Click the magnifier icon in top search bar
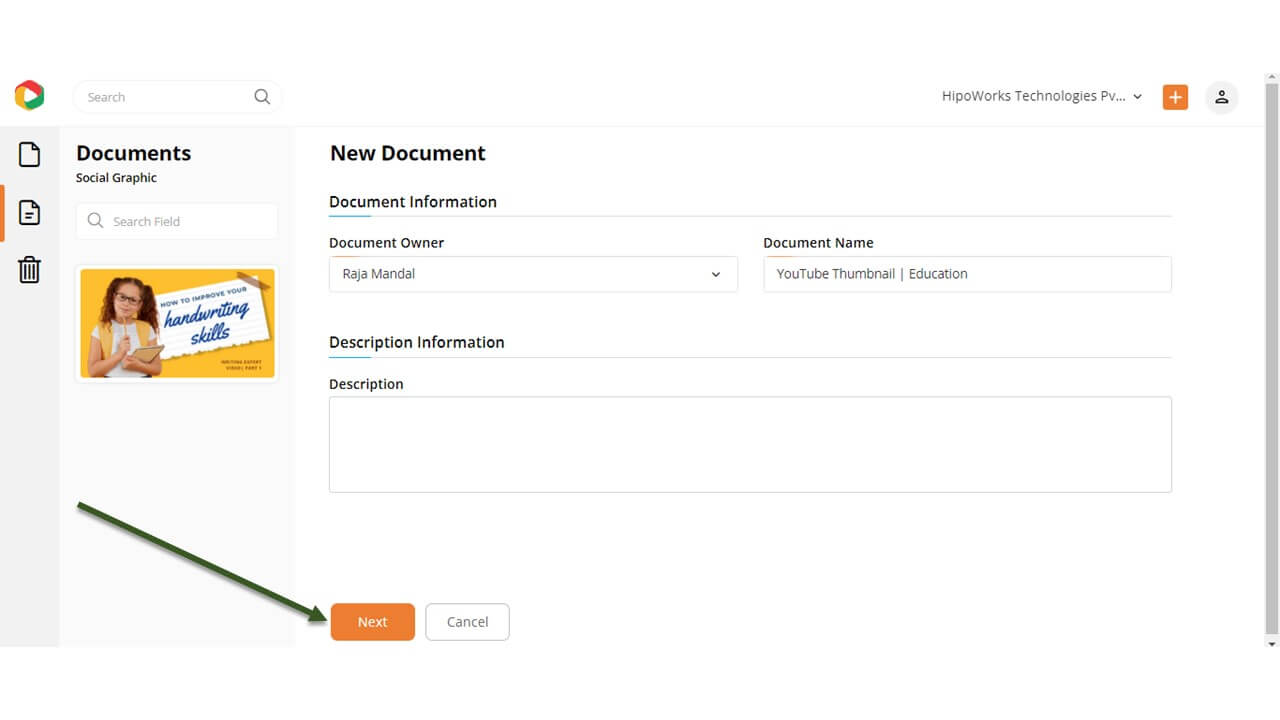The height and width of the screenshot is (720, 1280). [x=262, y=97]
